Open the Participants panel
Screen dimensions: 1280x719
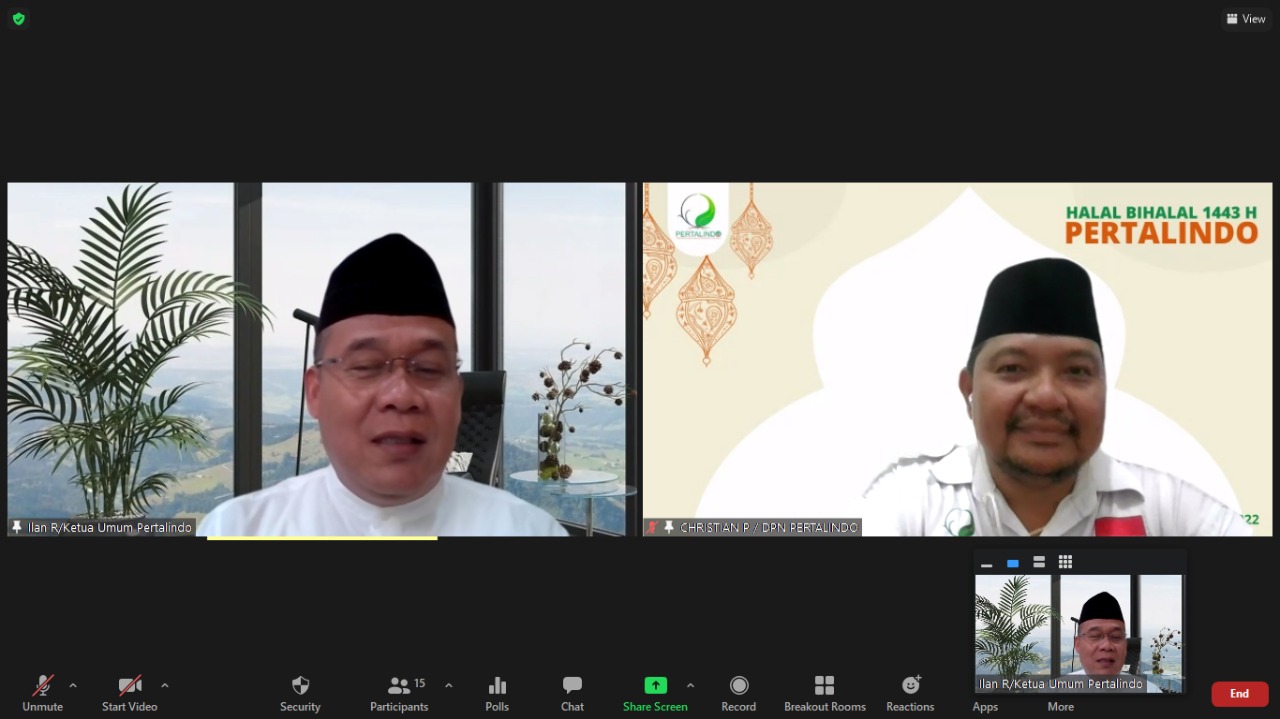click(399, 692)
